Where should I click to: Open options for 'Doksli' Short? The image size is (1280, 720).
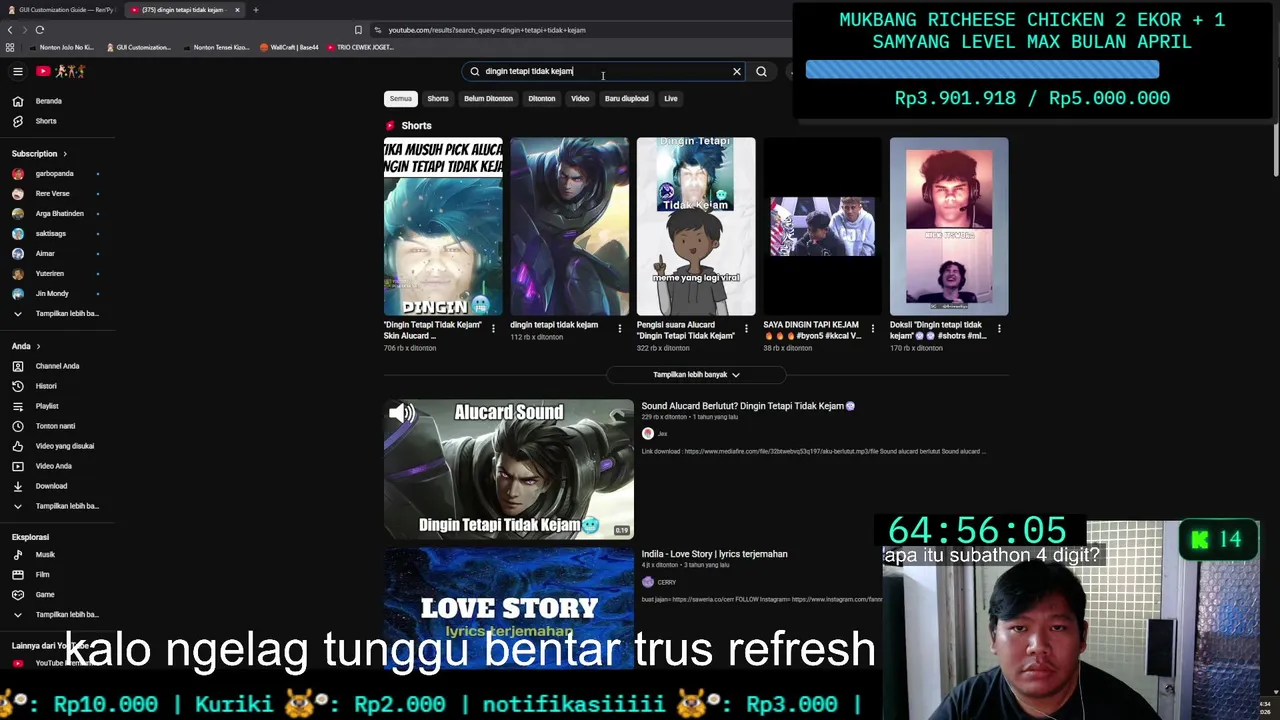tap(999, 329)
